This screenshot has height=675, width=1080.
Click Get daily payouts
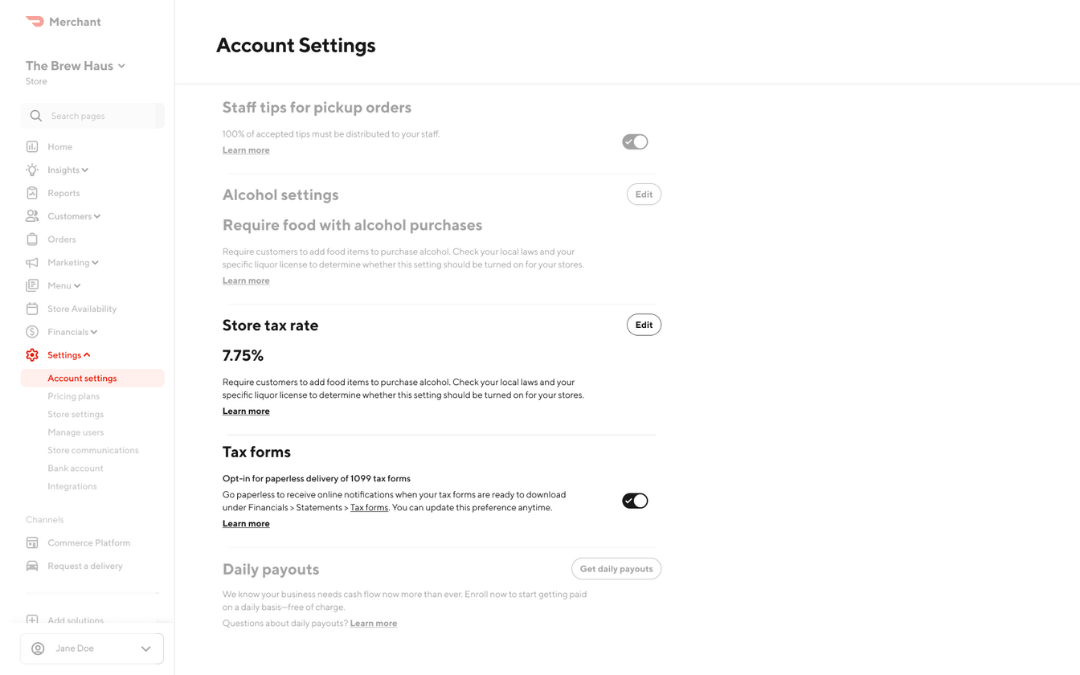[x=616, y=568]
